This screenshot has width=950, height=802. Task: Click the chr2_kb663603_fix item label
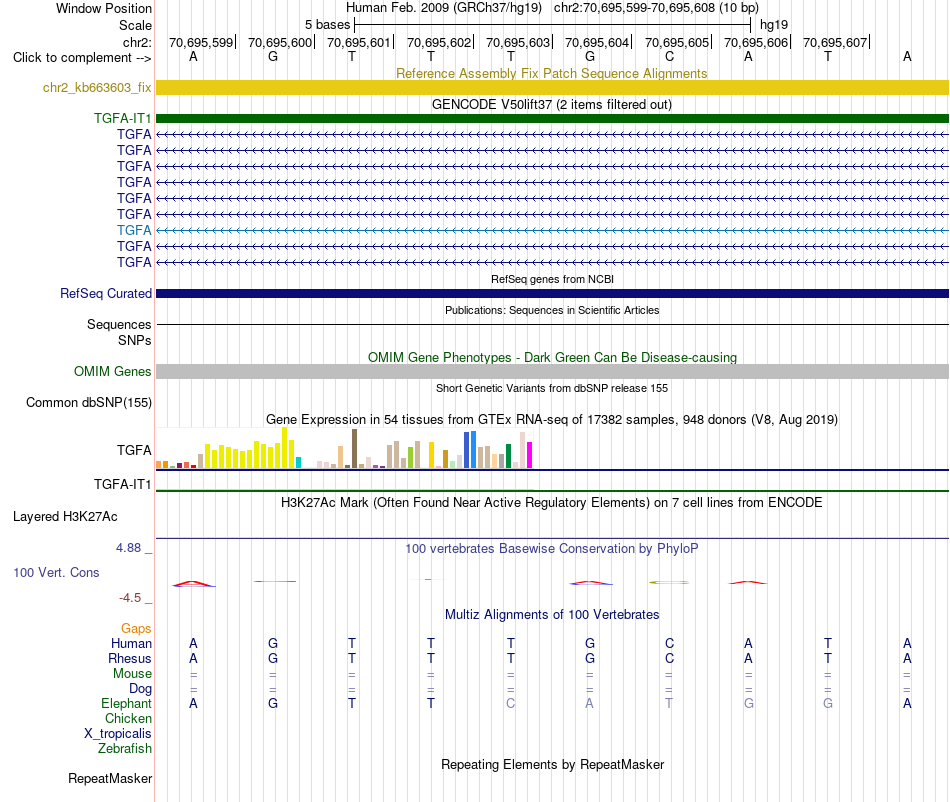[97, 87]
